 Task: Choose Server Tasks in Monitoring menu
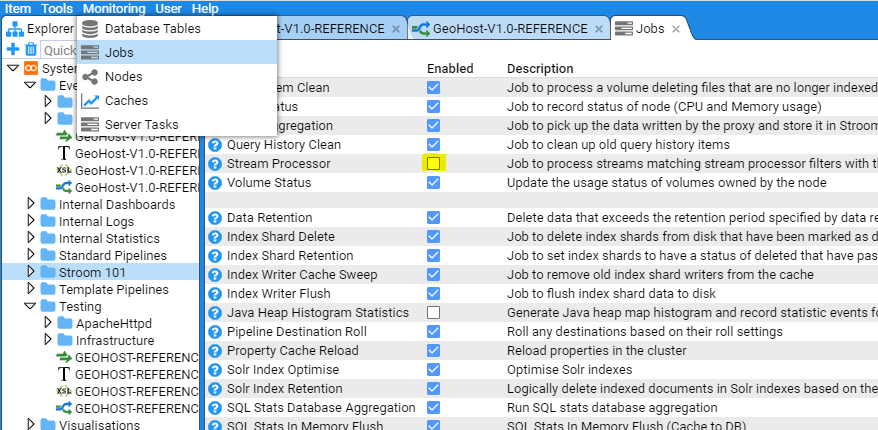pyautogui.click(x=141, y=124)
